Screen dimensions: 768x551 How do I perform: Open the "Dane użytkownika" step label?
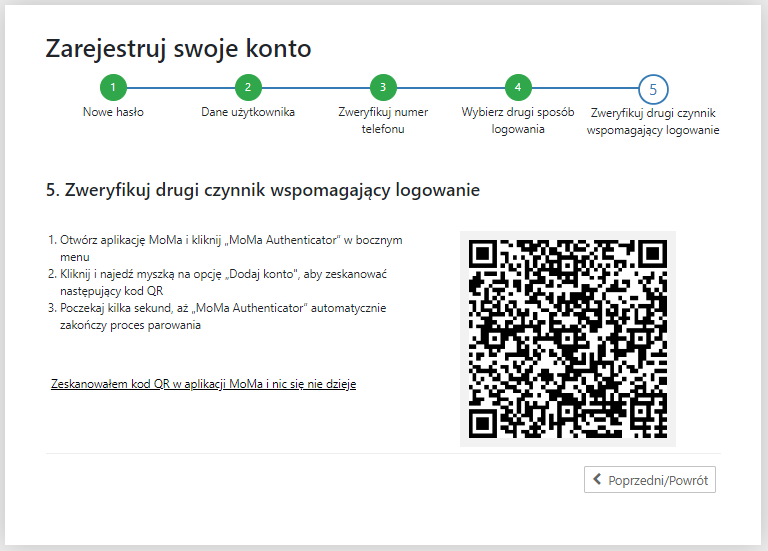pos(248,112)
